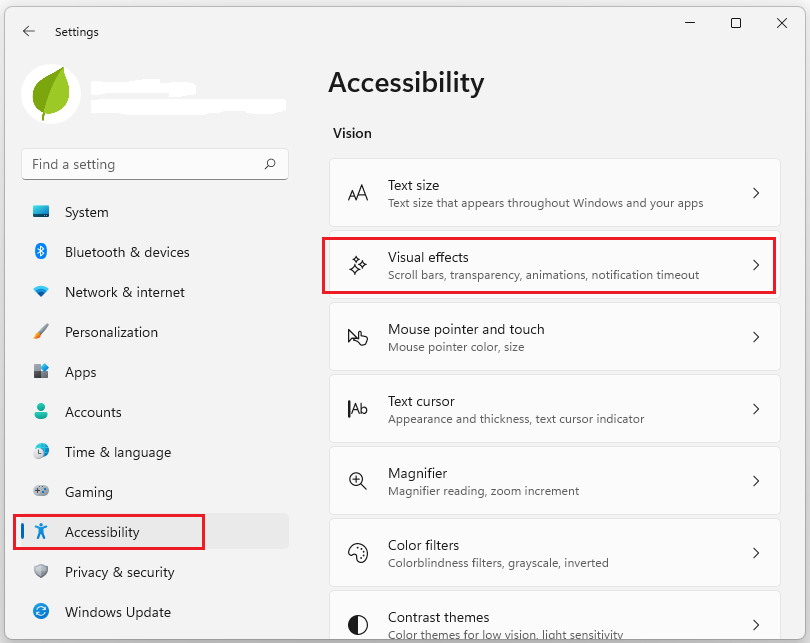Click the Text size AA icon
The height and width of the screenshot is (643, 810).
coord(357,193)
